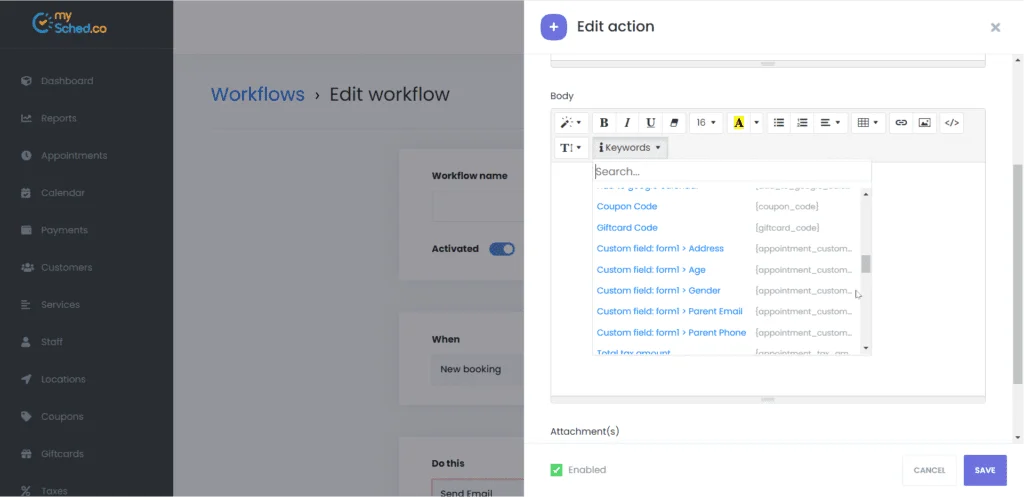This screenshot has width=1024, height=497.
Task: Insert an ordered numbered list
Action: (803, 123)
